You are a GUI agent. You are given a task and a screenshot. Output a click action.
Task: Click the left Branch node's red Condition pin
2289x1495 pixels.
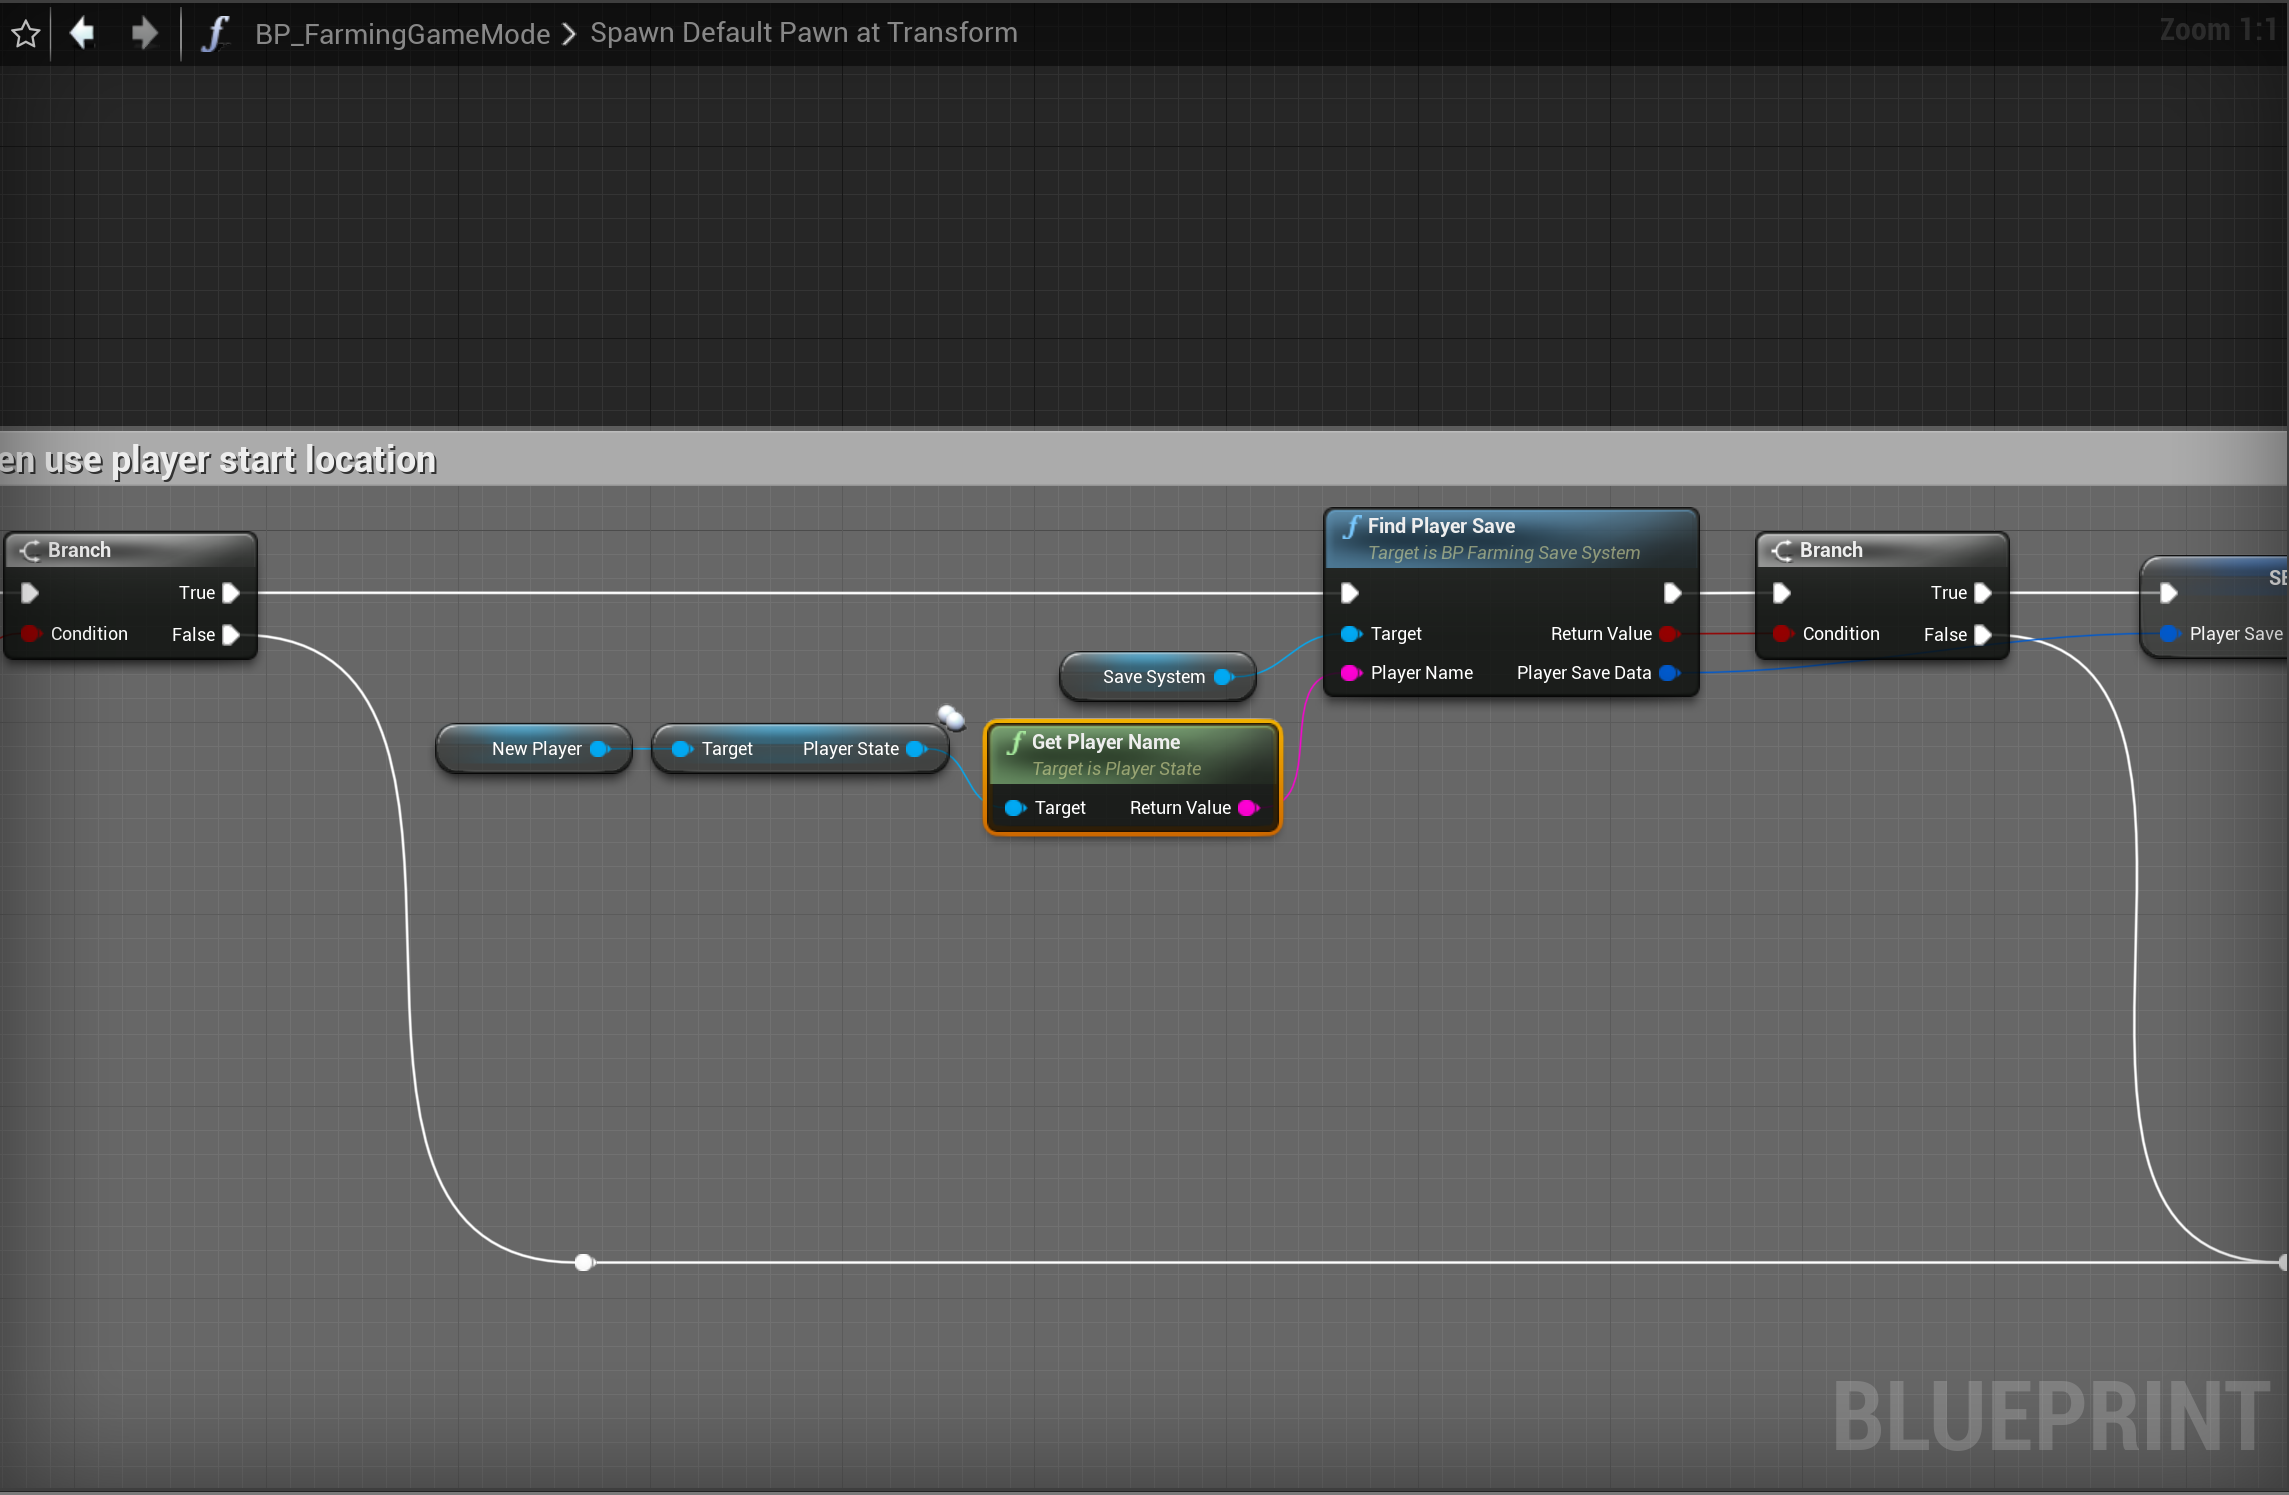[30, 634]
